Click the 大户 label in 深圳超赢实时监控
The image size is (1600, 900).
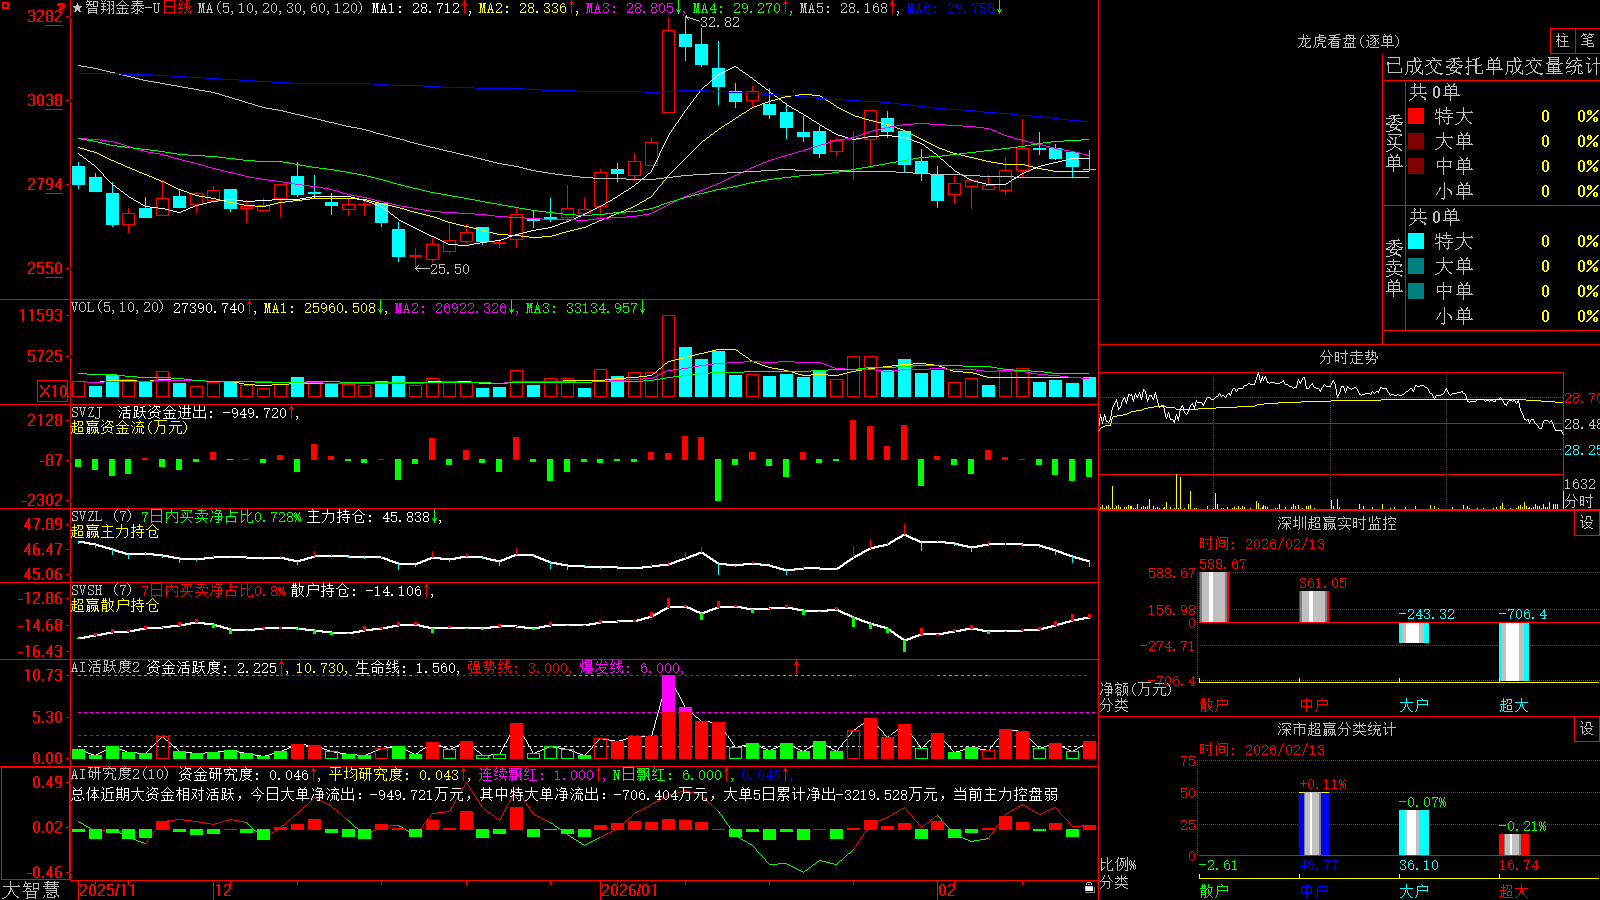click(1414, 705)
